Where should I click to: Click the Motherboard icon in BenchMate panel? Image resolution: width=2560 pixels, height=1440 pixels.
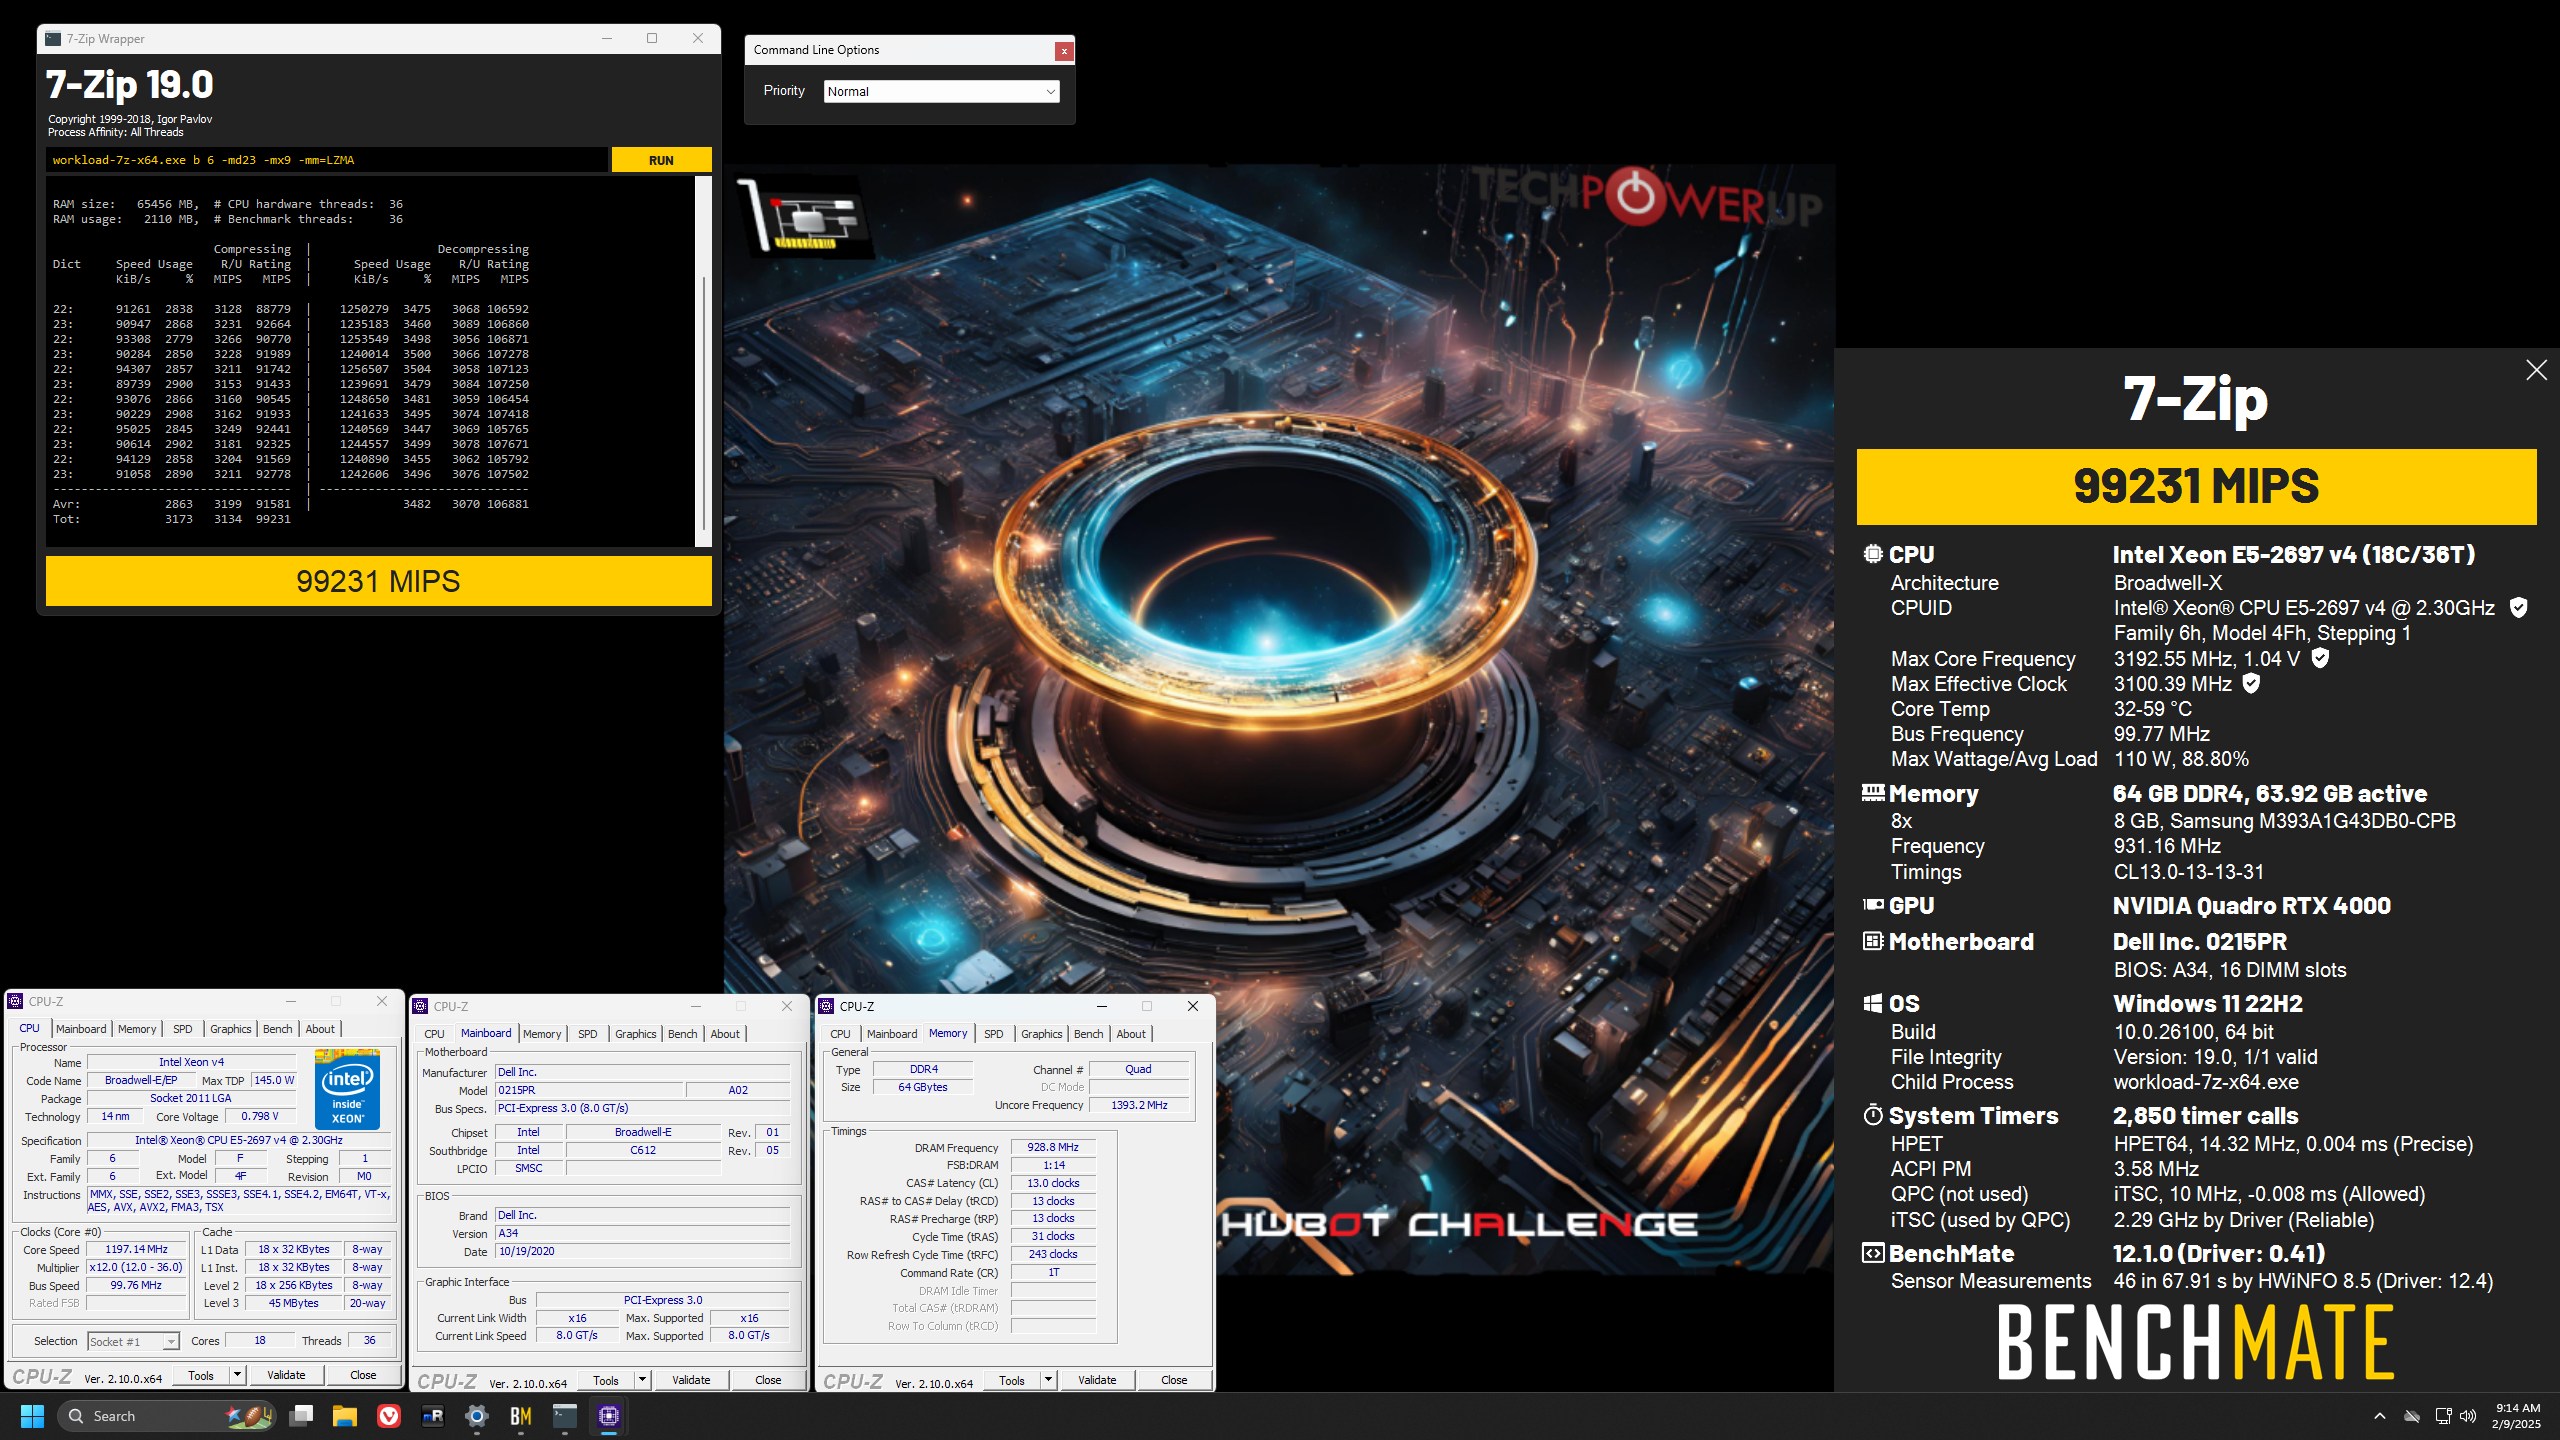pos(1873,941)
